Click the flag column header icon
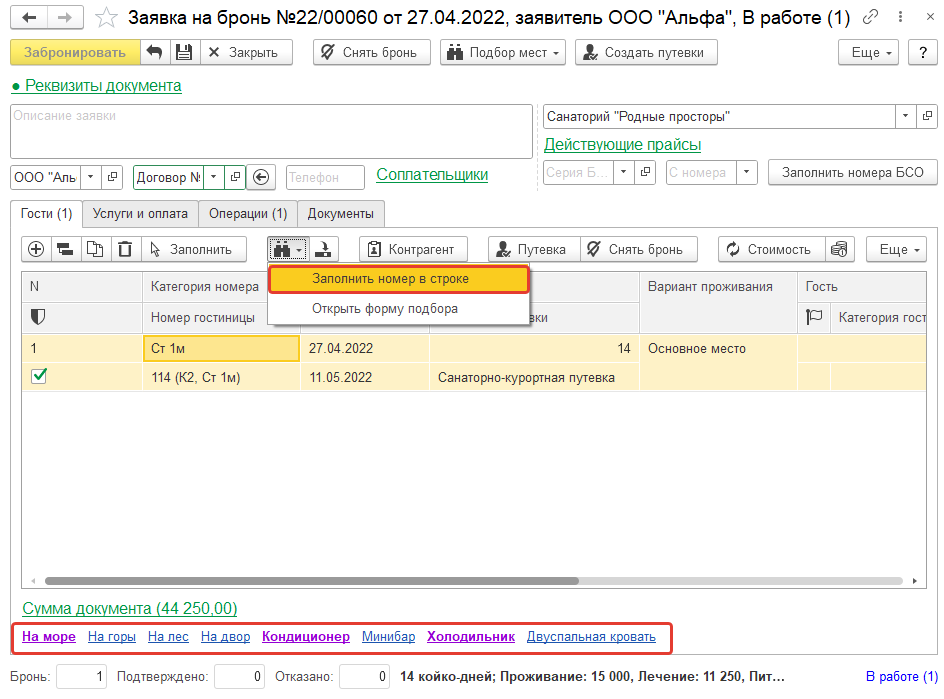Image resolution: width=944 pixels, height=699 pixels. [x=814, y=317]
